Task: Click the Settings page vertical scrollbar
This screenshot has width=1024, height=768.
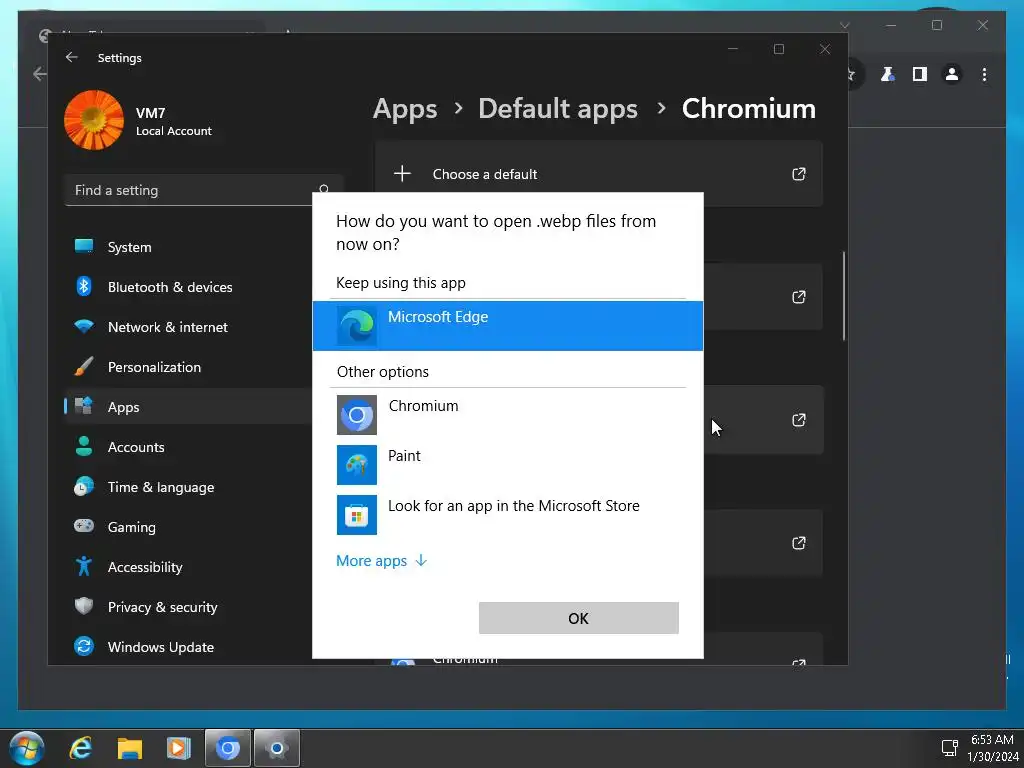Action: click(x=844, y=296)
